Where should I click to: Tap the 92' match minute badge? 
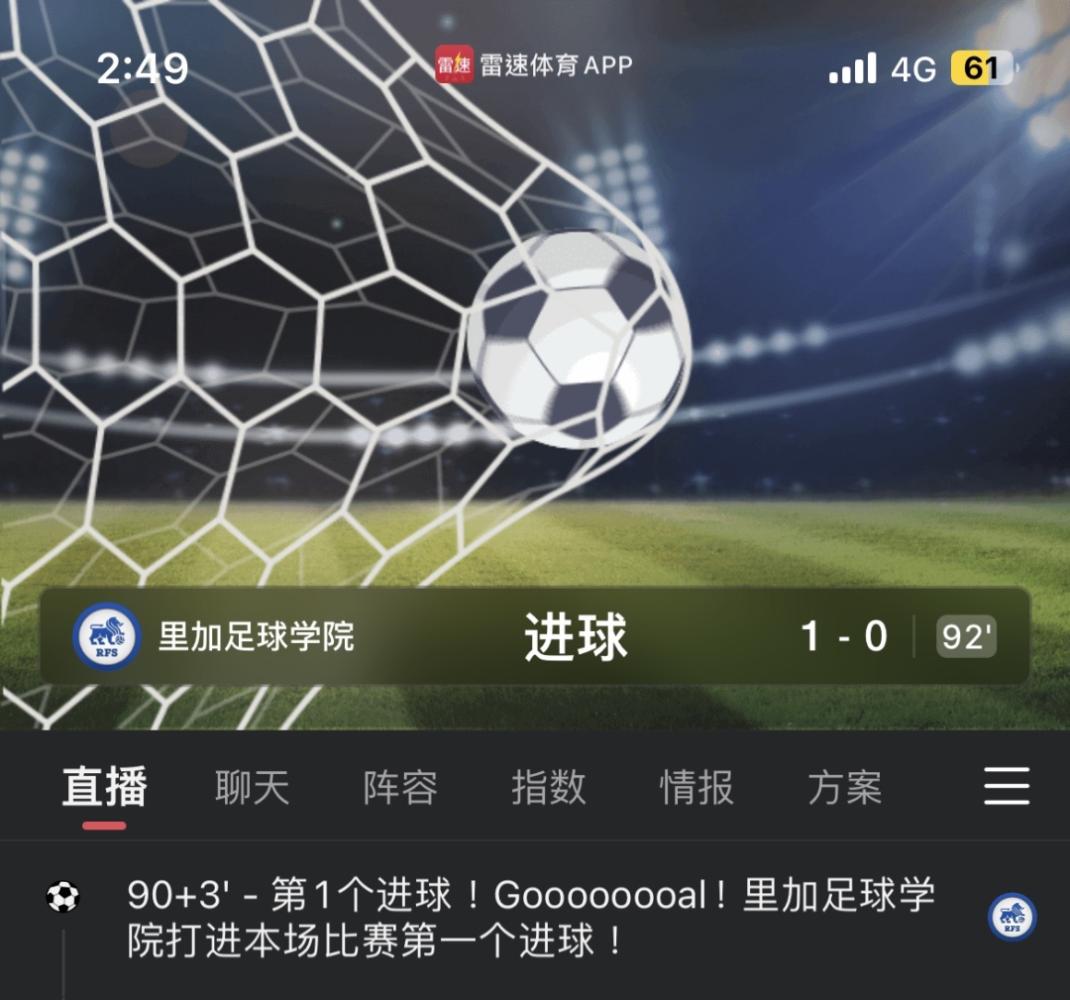[x=966, y=637]
